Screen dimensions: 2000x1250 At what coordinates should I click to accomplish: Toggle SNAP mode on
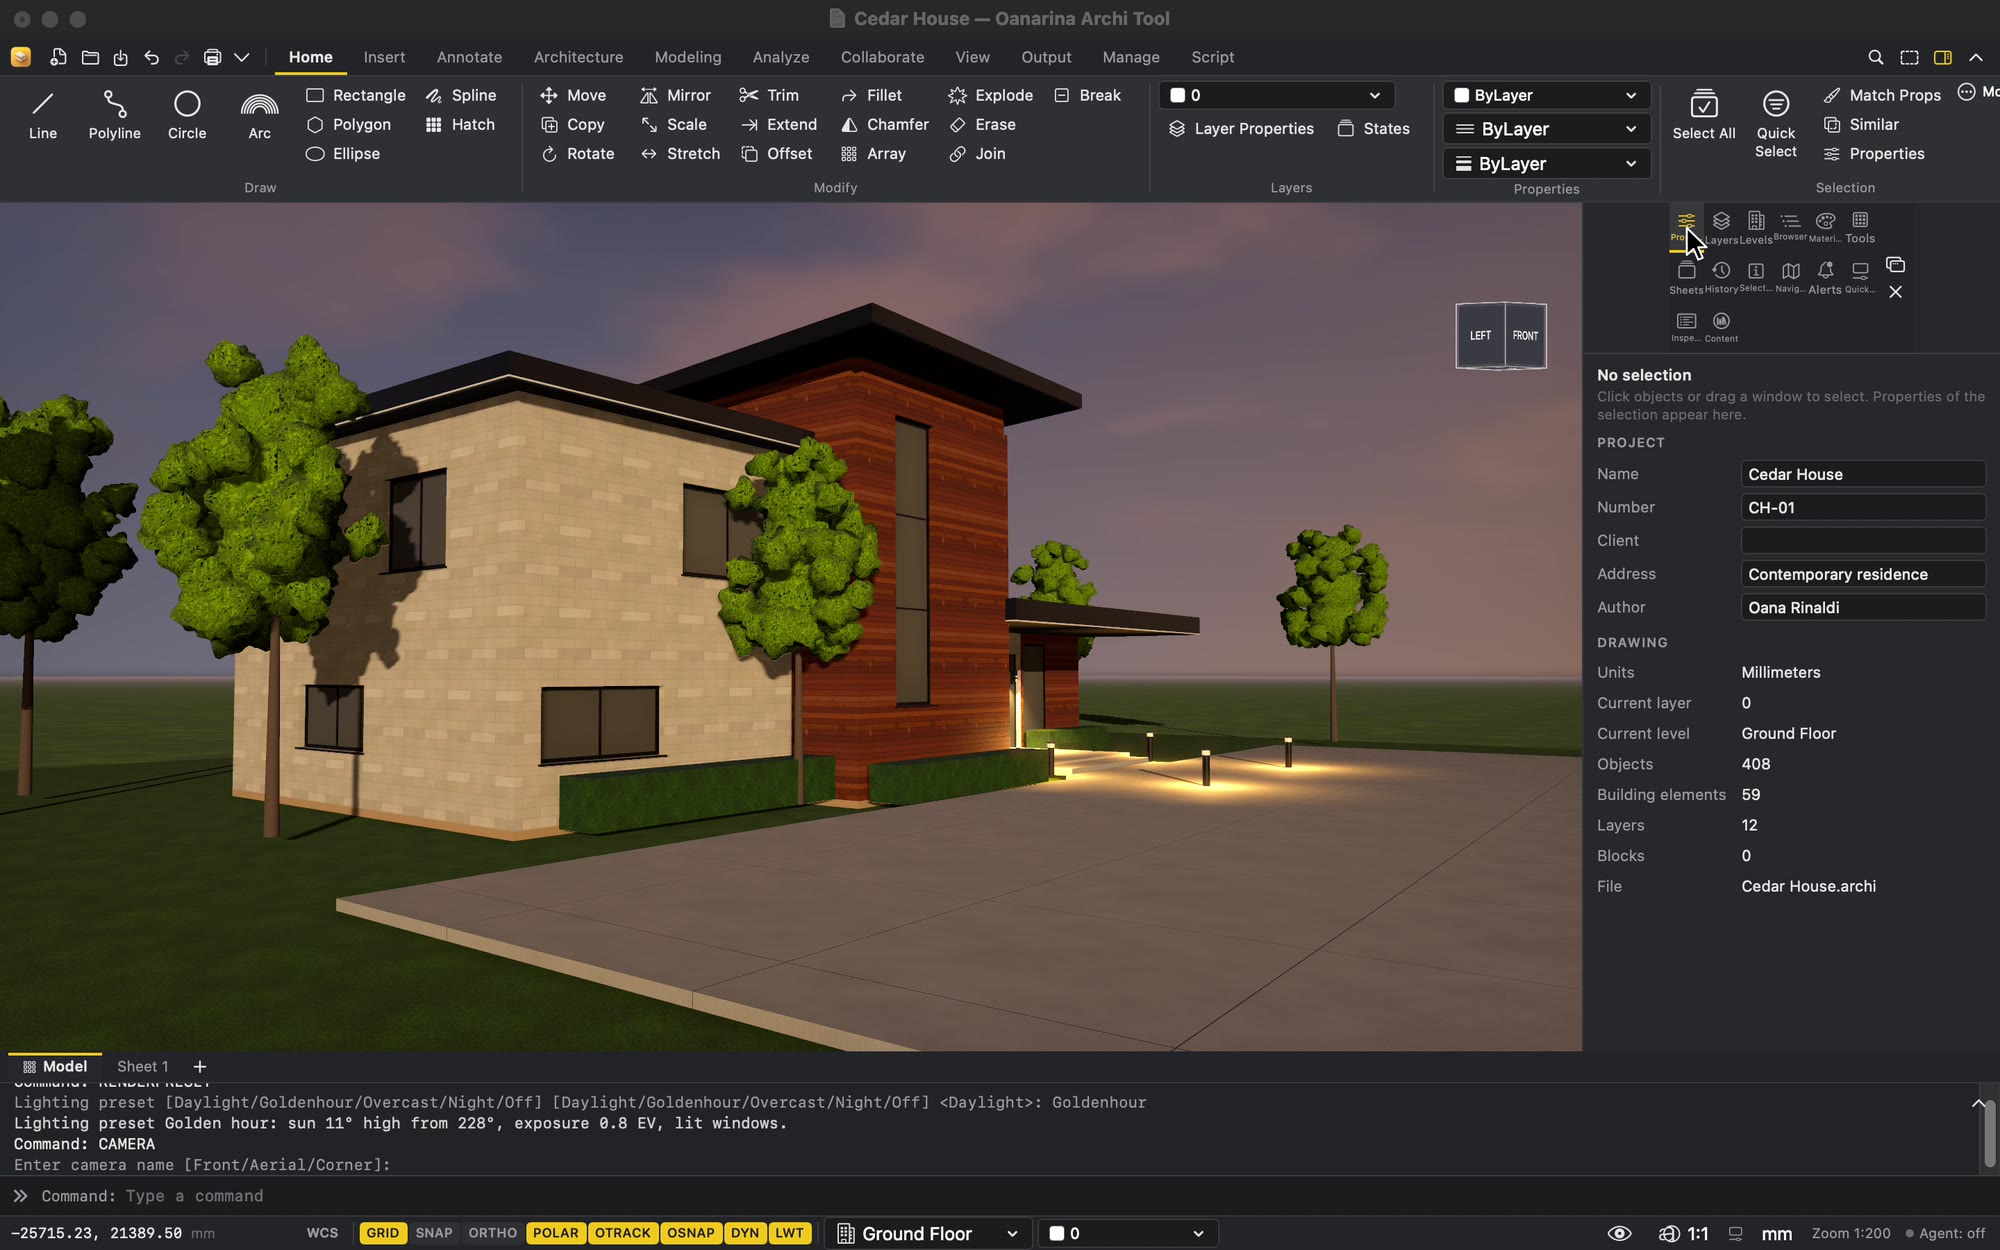click(x=434, y=1233)
